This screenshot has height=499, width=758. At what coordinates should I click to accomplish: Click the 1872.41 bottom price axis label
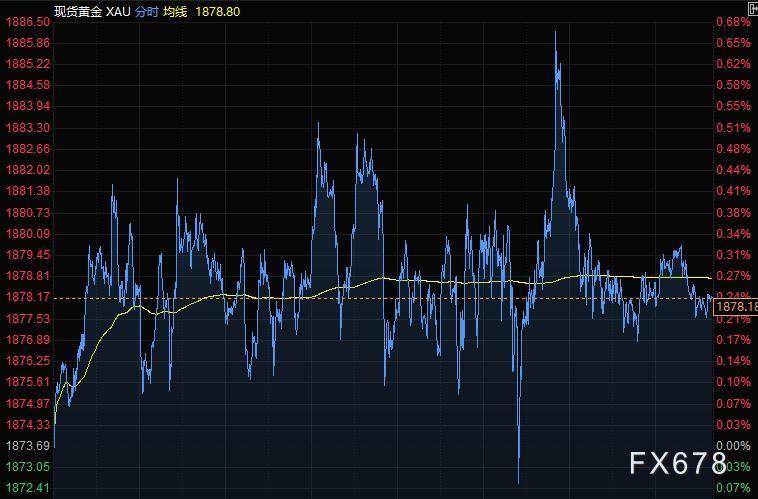coord(27,487)
